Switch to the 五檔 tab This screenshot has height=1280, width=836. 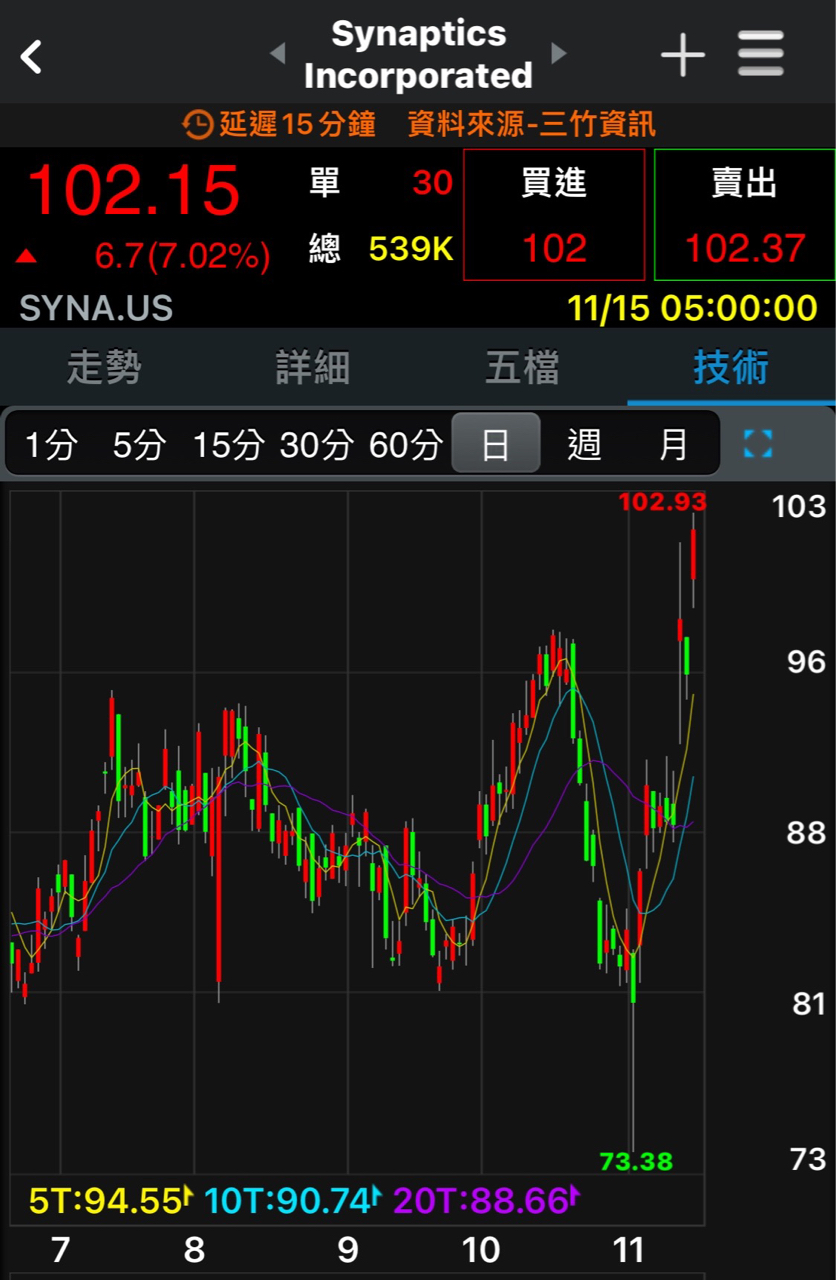coord(522,368)
